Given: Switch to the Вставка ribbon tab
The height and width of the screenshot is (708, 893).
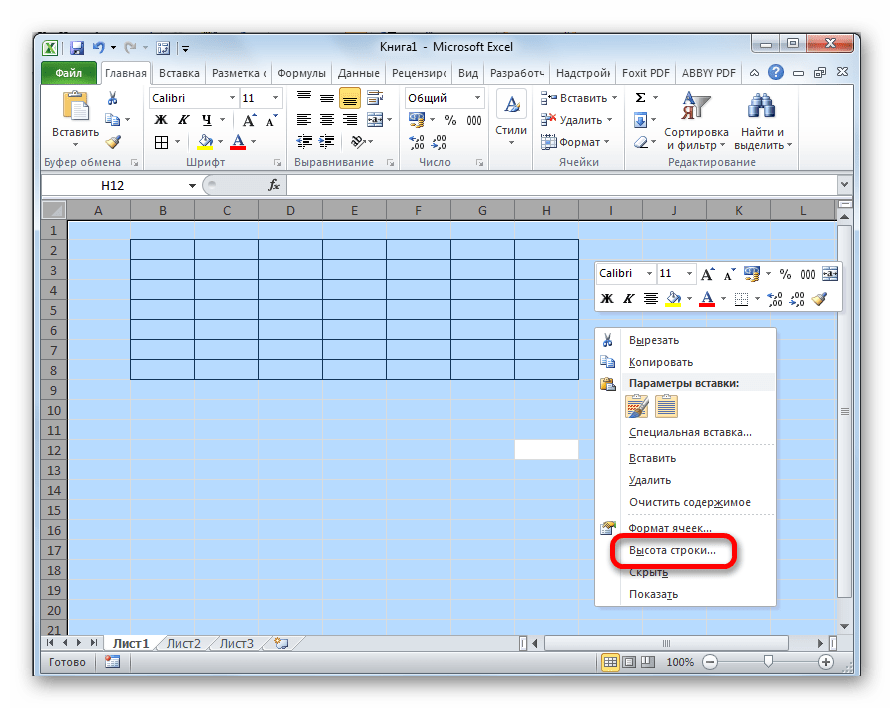Looking at the screenshot, I should click(179, 73).
